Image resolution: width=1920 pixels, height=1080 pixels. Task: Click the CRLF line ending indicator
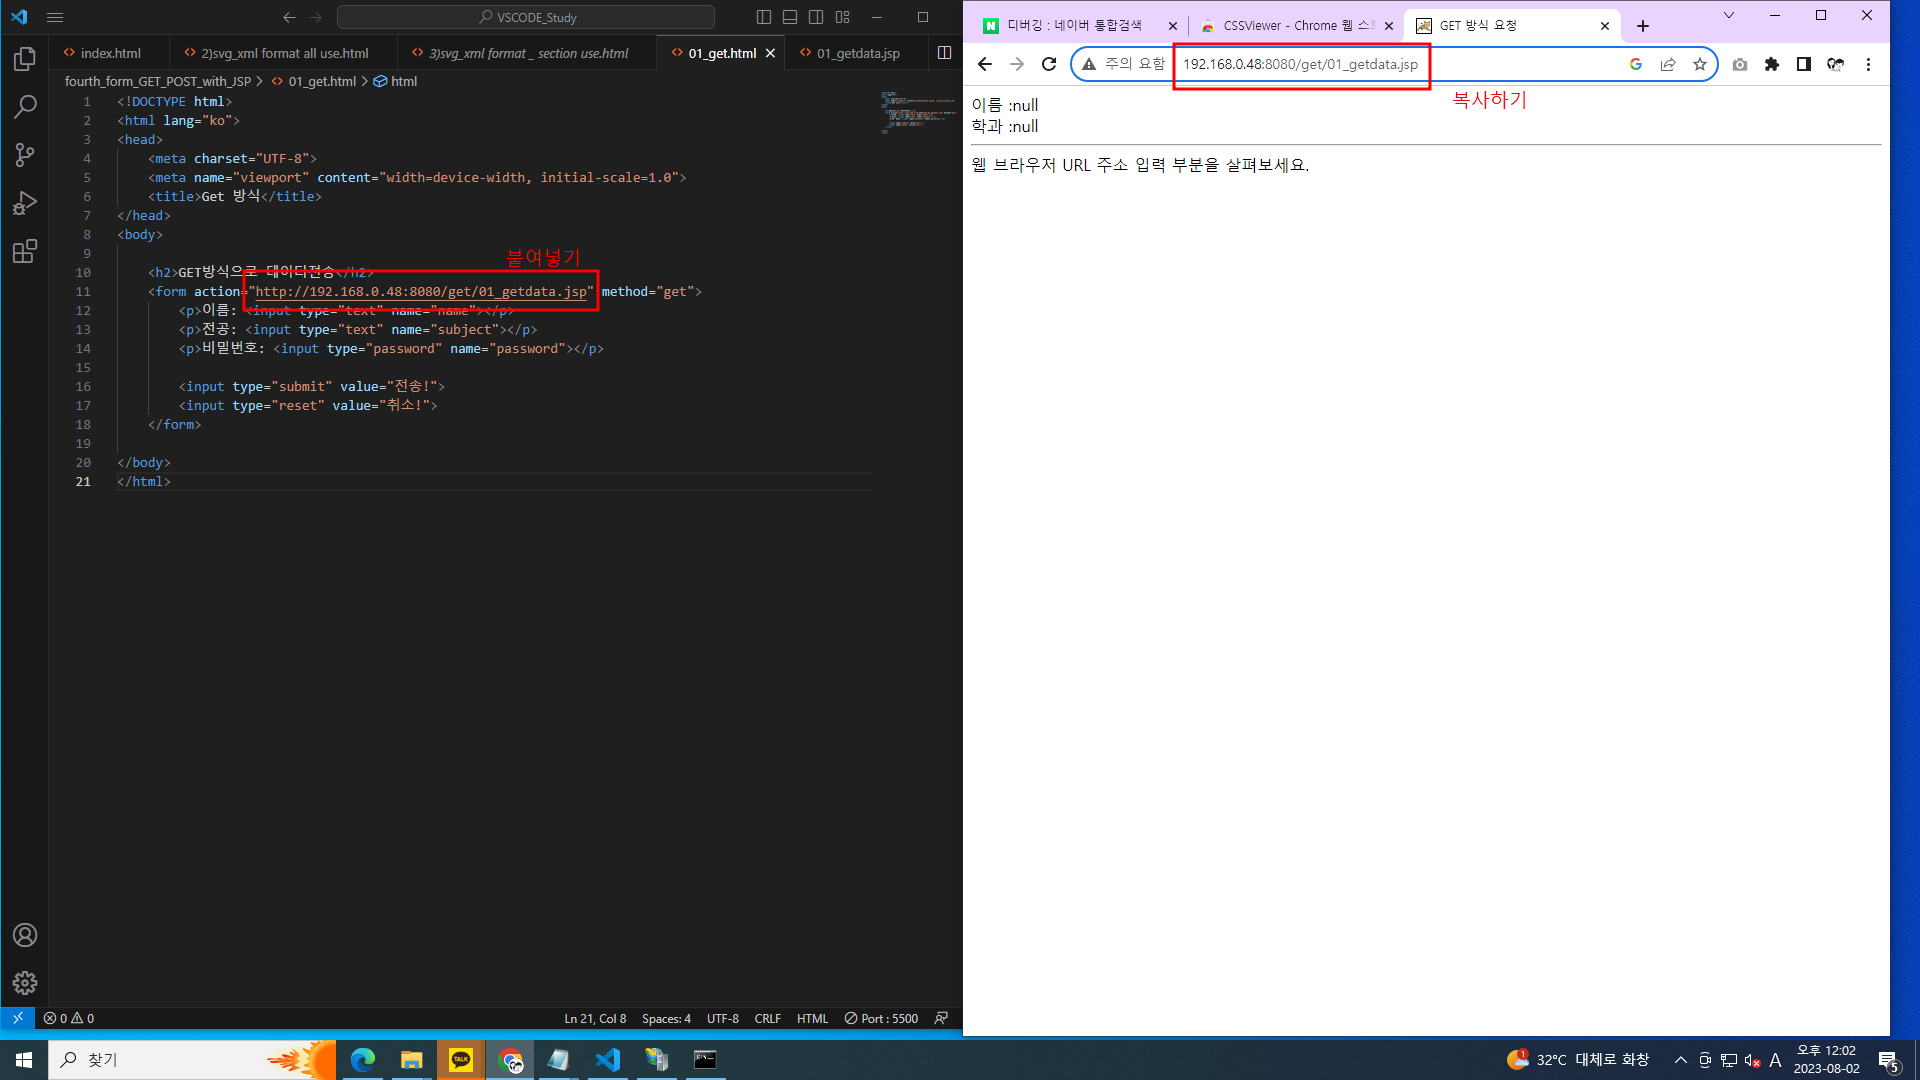(767, 1018)
